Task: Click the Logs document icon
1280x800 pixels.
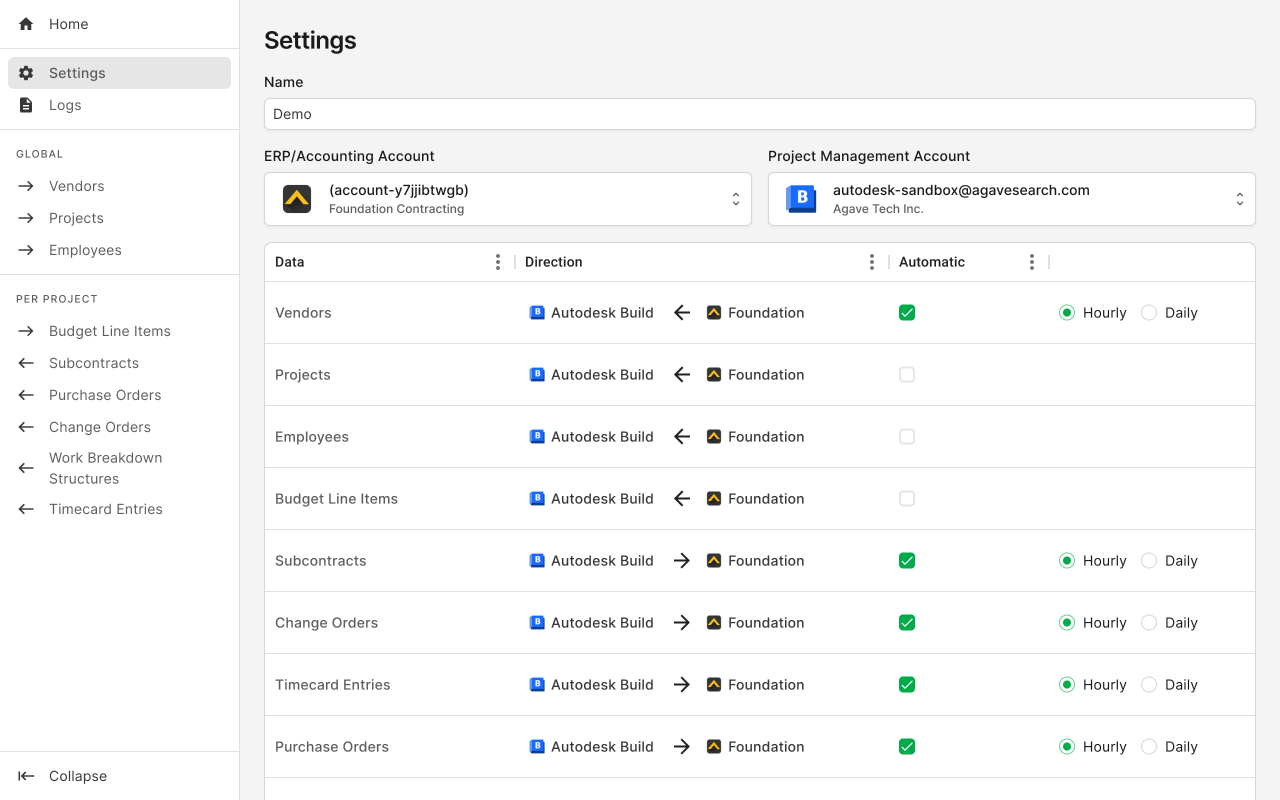Action: point(26,105)
